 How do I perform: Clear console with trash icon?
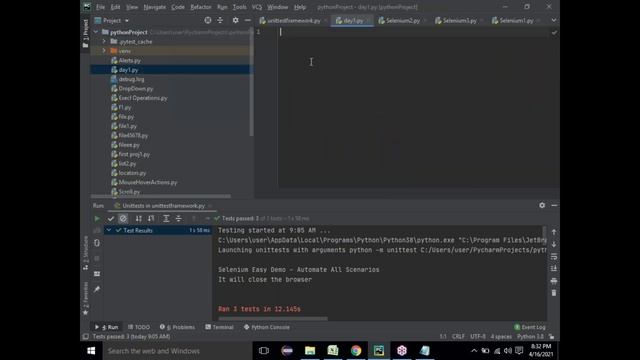point(554,293)
